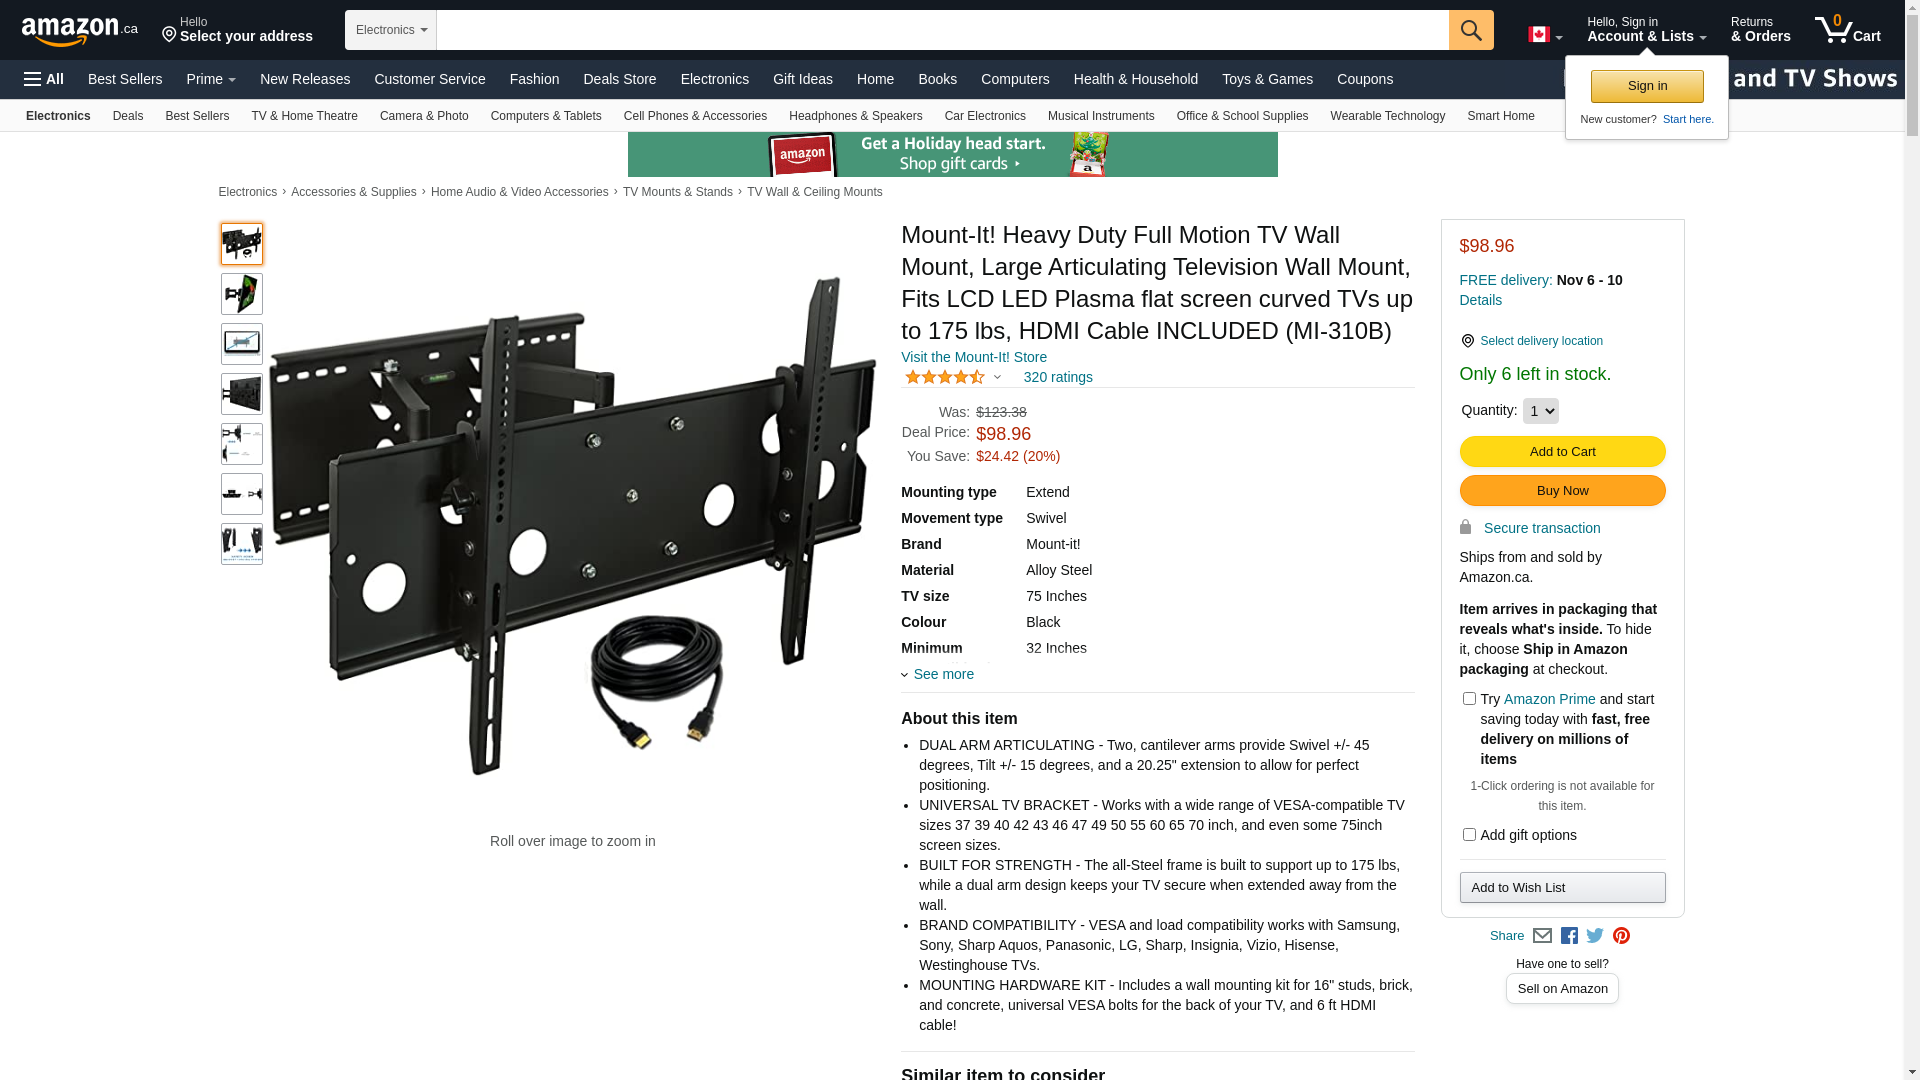Enable the Add gift options checkbox
This screenshot has width=1920, height=1080.
(x=1469, y=835)
